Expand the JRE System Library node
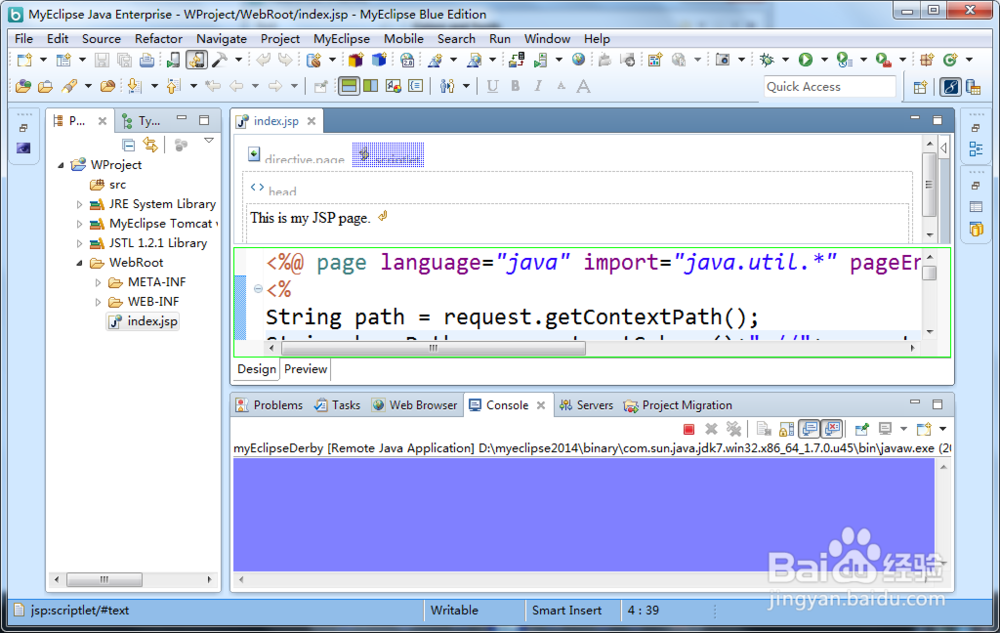The width and height of the screenshot is (1000, 633). (79, 205)
